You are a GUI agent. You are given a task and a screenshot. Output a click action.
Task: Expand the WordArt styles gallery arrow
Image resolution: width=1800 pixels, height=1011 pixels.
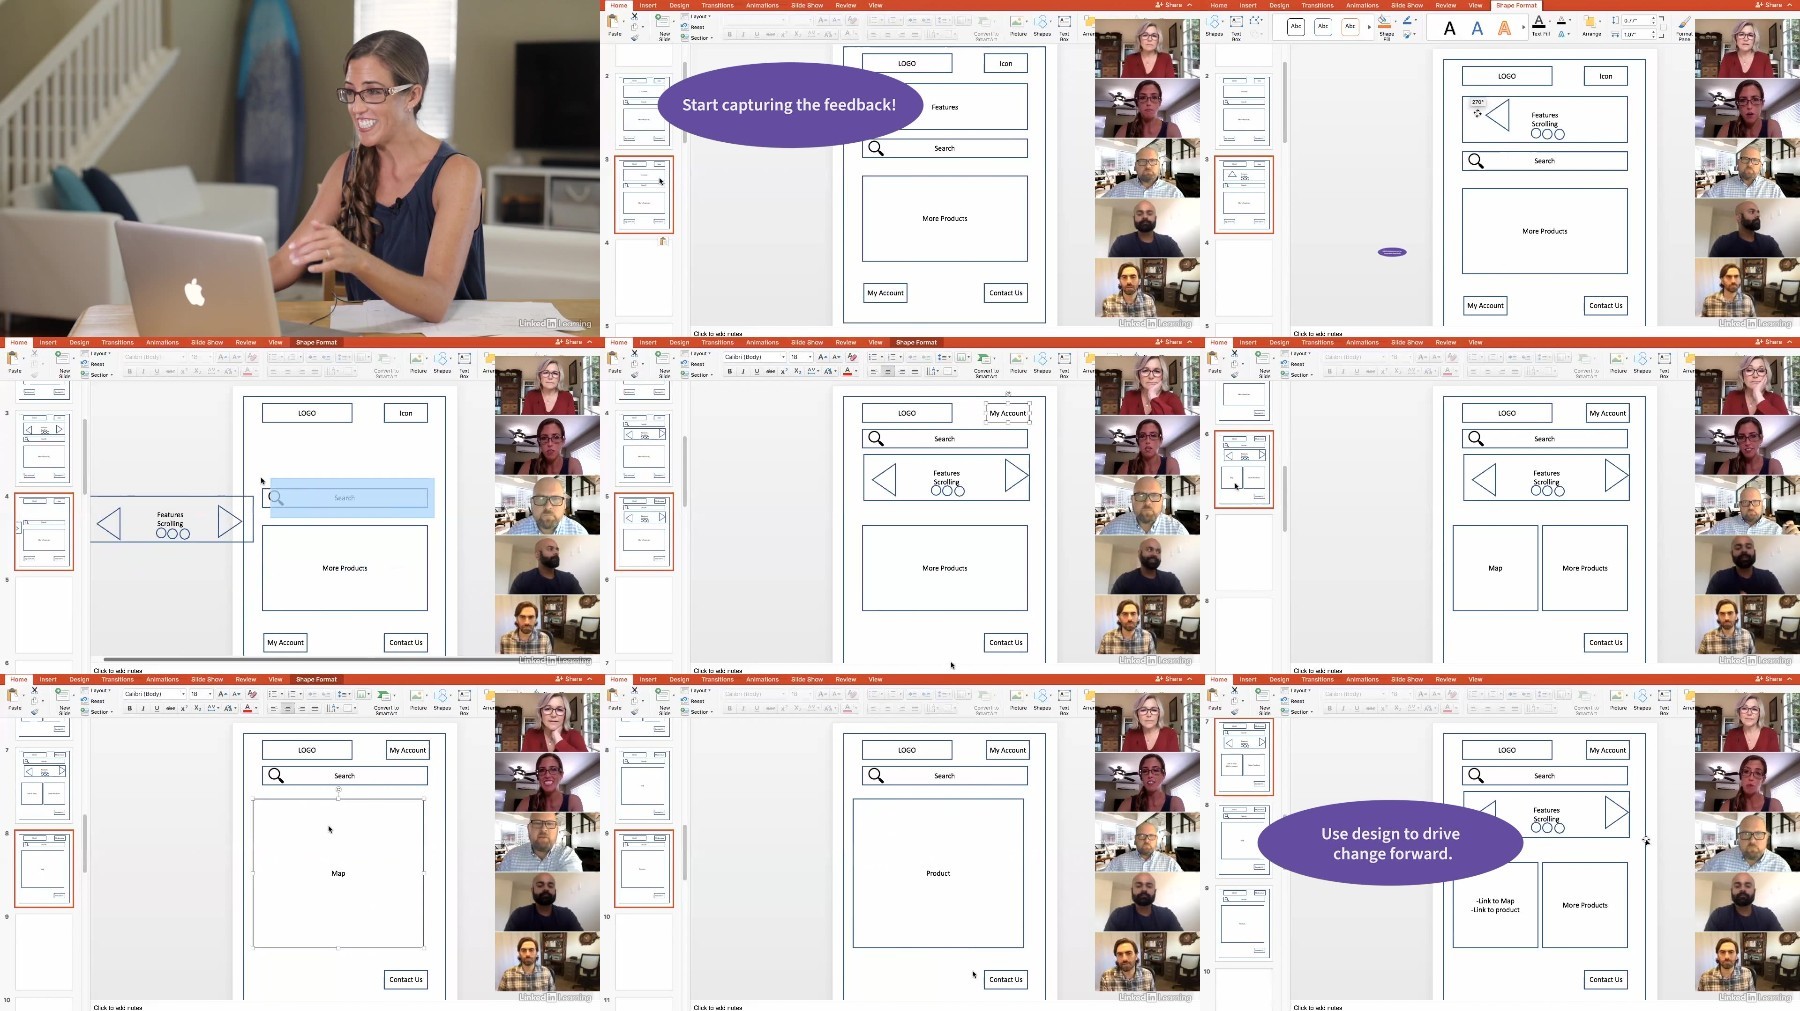click(1523, 27)
